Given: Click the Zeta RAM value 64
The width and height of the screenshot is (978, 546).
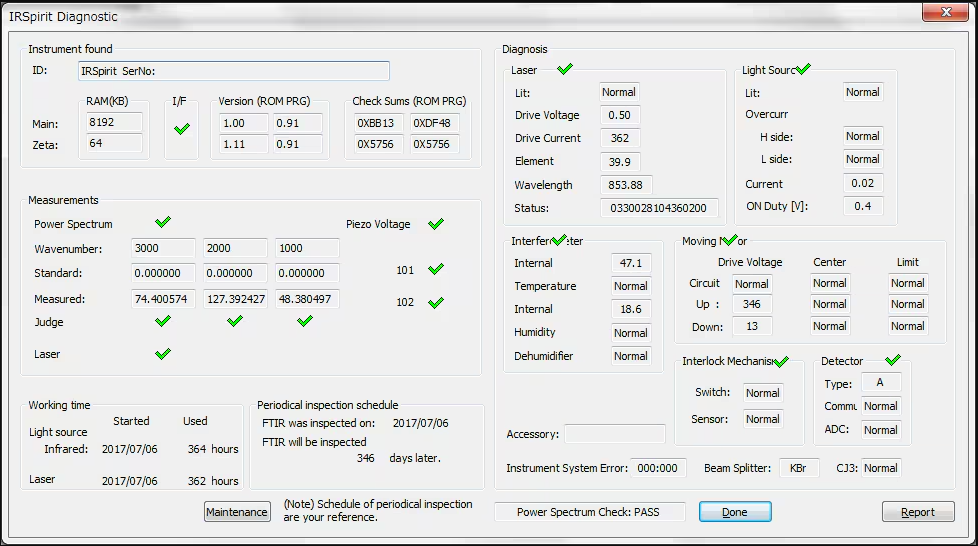Looking at the screenshot, I should [x=114, y=143].
